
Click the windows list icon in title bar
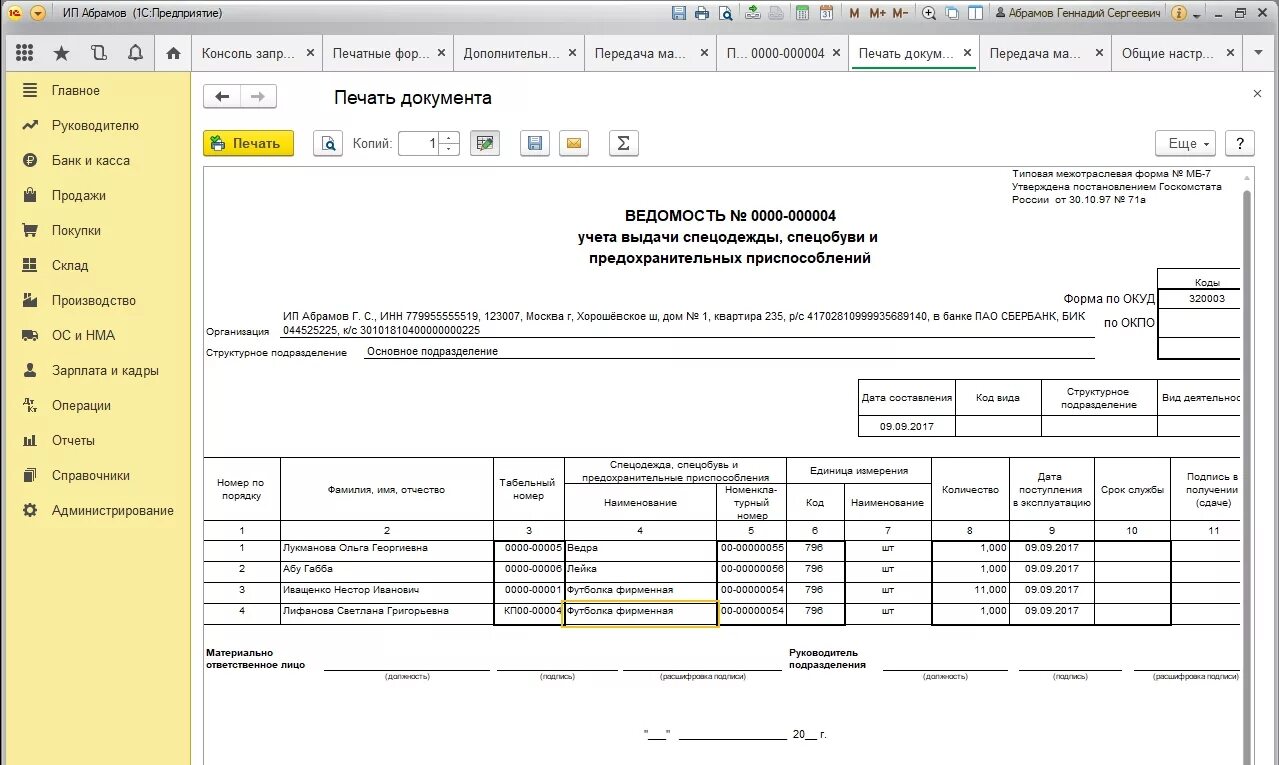pyautogui.click(x=951, y=13)
